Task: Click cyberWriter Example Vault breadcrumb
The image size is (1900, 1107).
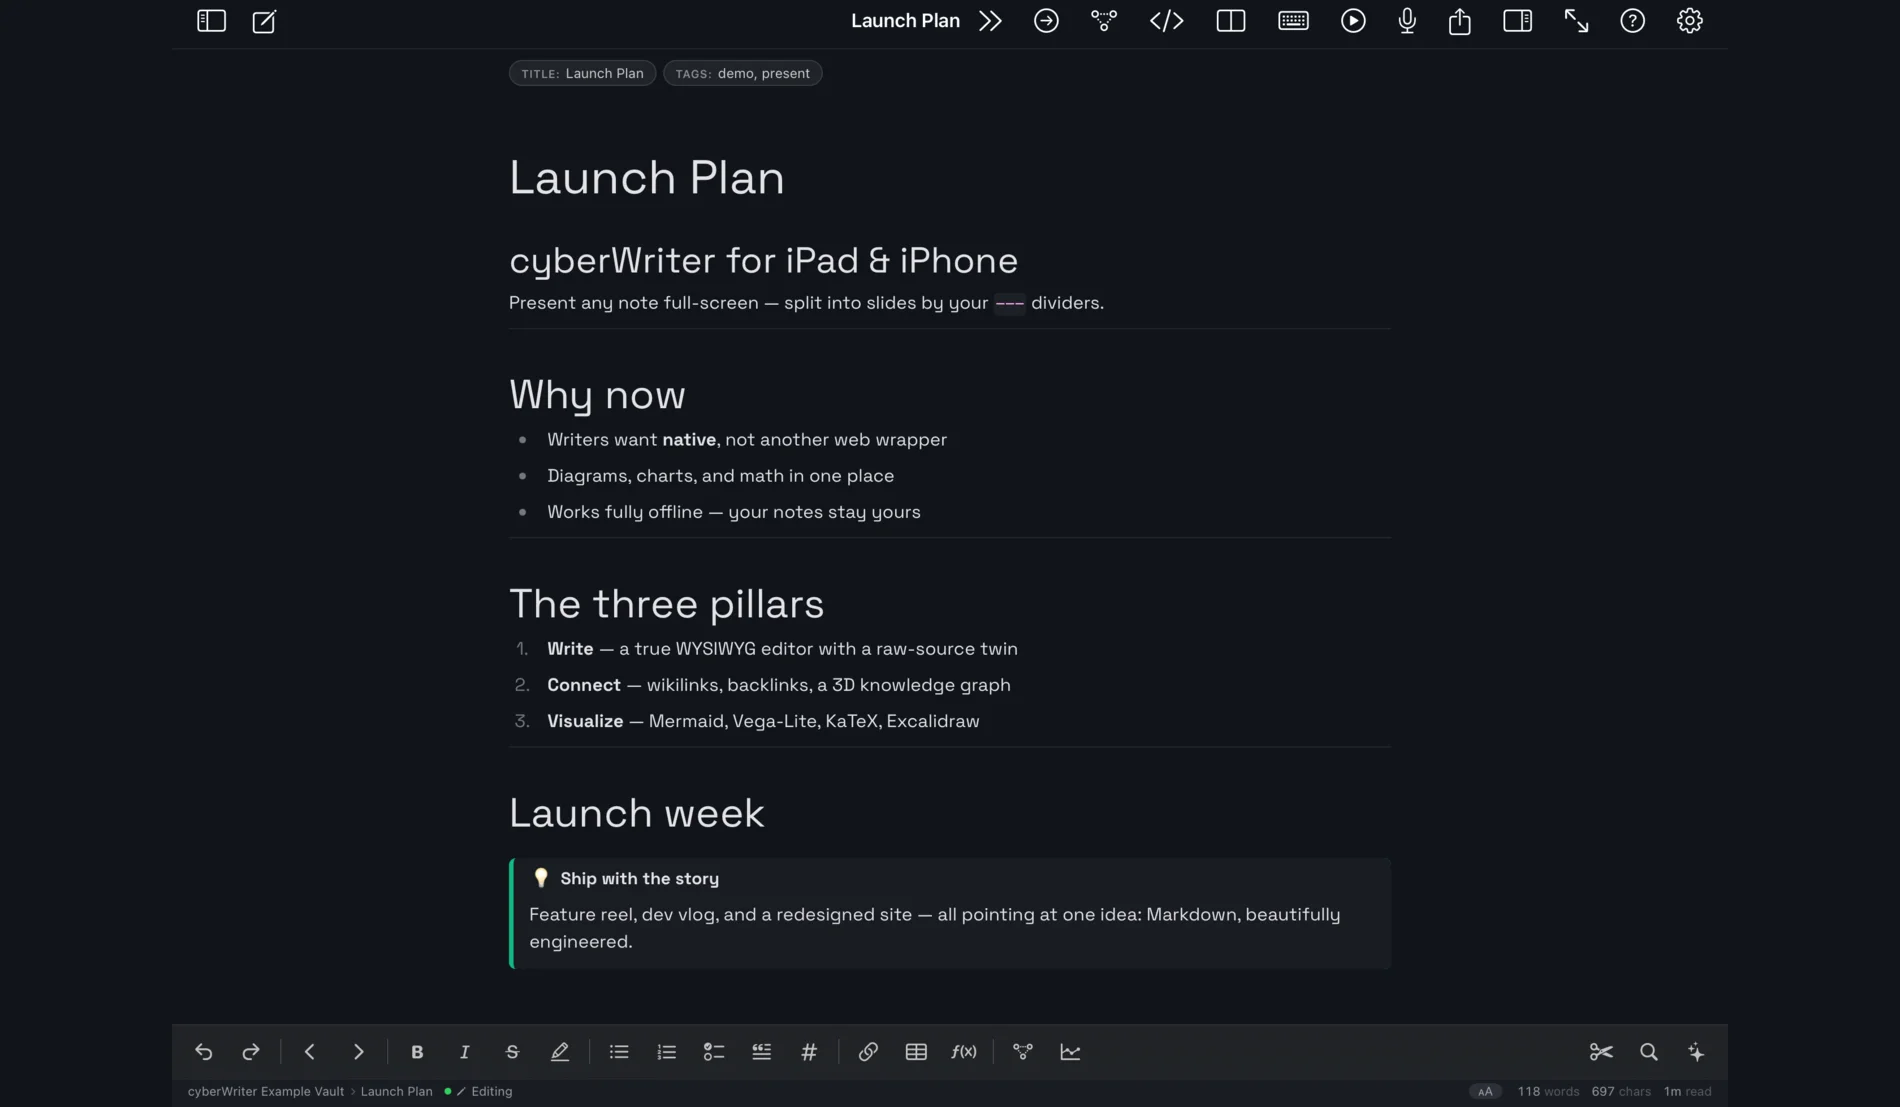Action: click(x=266, y=1092)
